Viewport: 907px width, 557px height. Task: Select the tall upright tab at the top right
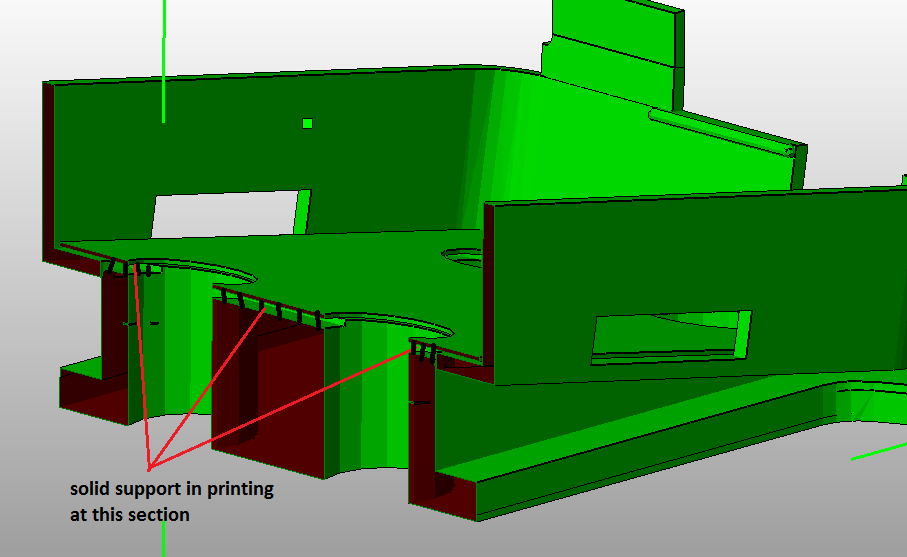pos(614,55)
